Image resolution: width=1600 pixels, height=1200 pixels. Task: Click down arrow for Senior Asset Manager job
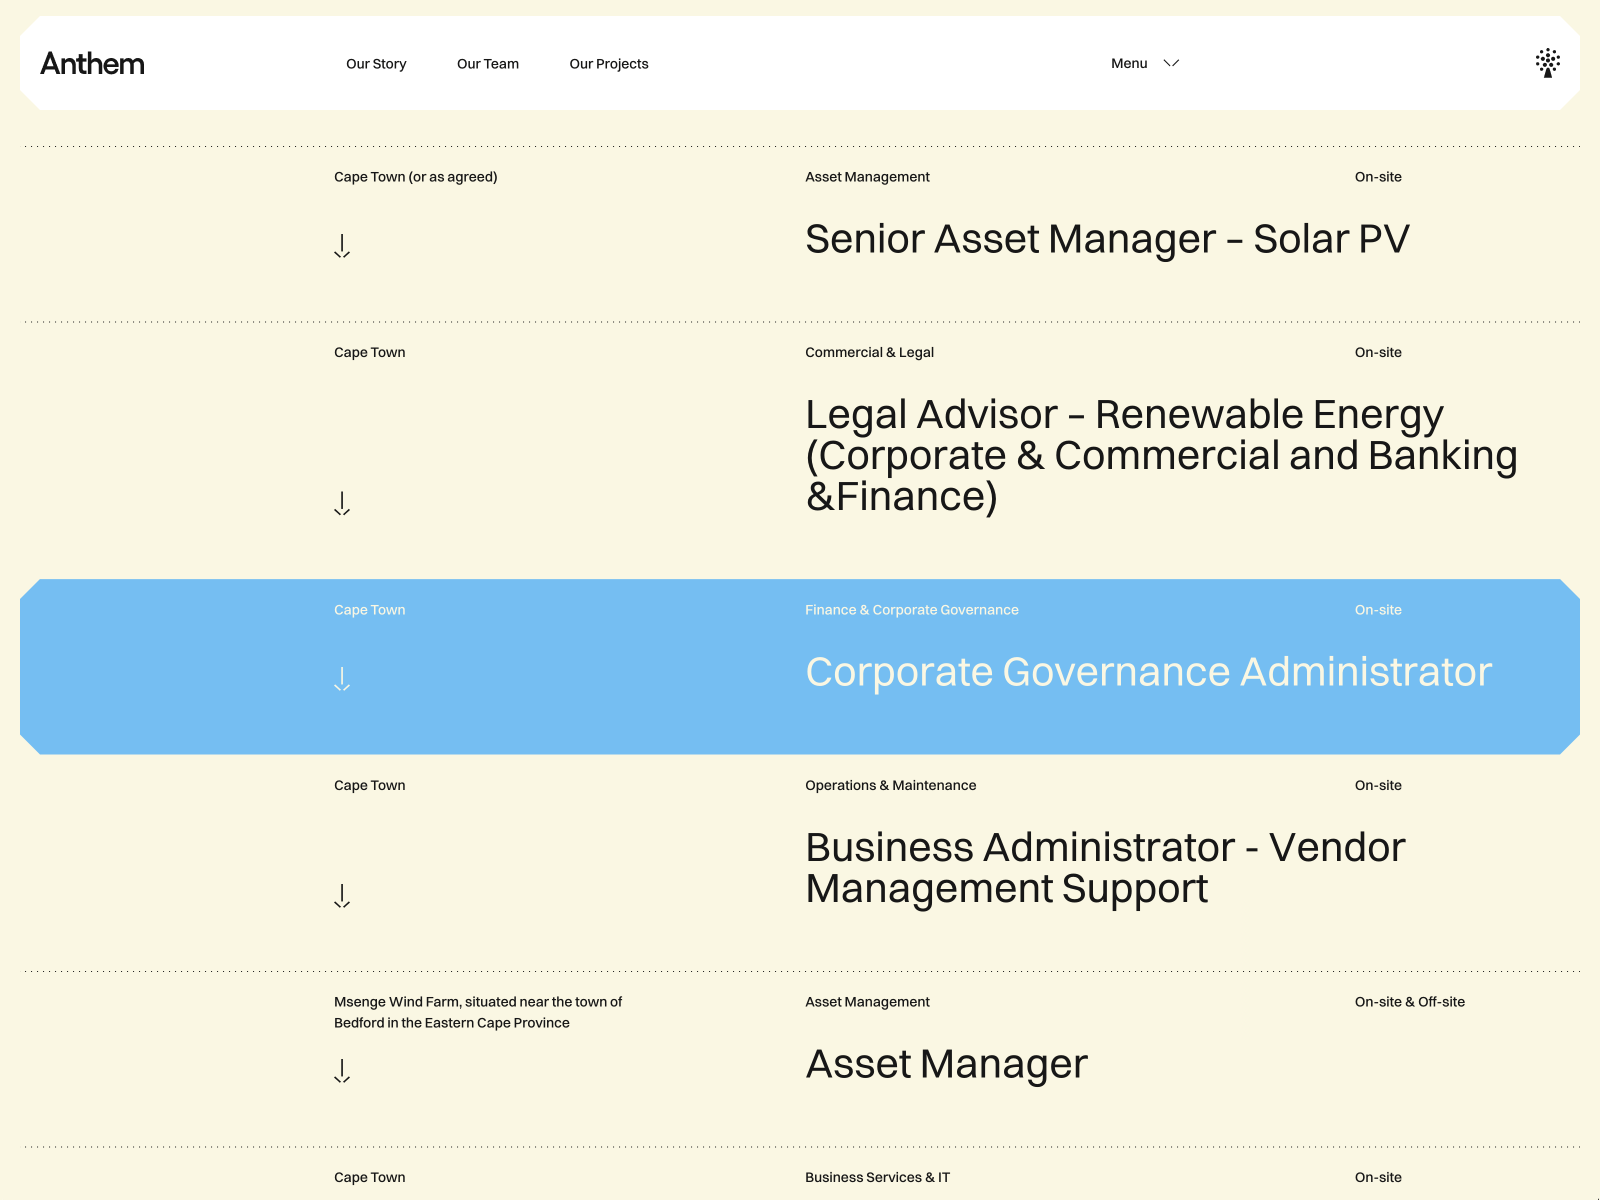click(x=342, y=246)
